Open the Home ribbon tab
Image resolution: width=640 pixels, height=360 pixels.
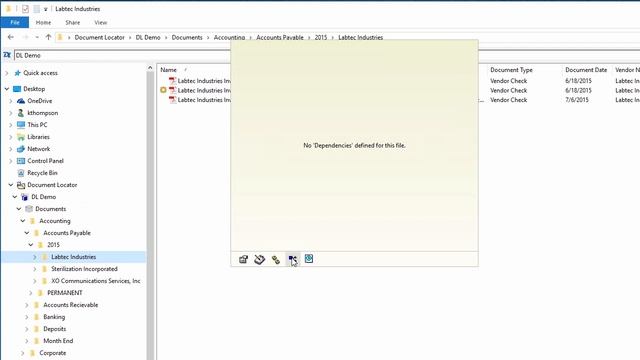43,22
